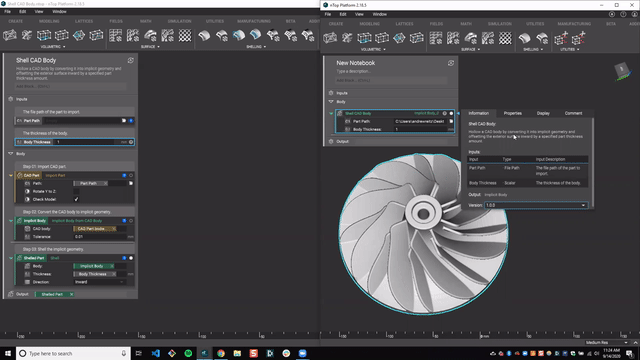The width and height of the screenshot is (640, 360).
Task: Toggle visibility circle on Shelled Part block
Action: (x=131, y=258)
